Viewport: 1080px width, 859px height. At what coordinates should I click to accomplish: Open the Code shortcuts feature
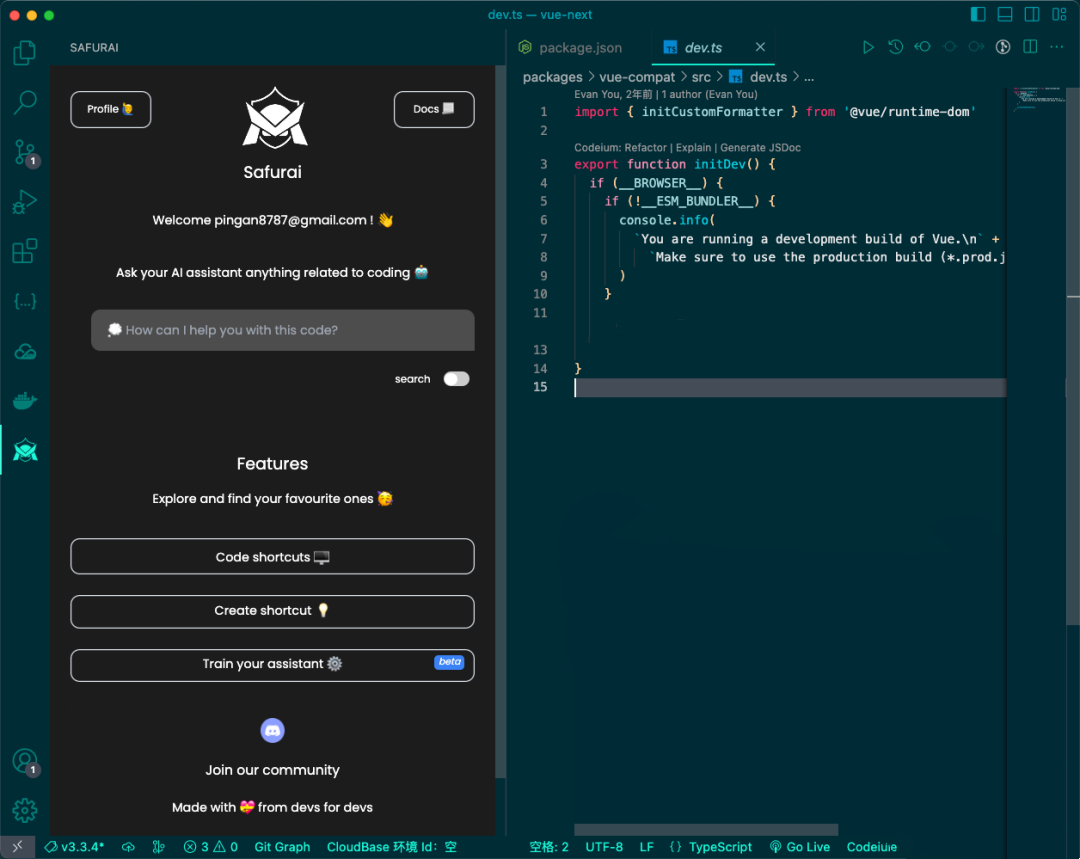(272, 557)
